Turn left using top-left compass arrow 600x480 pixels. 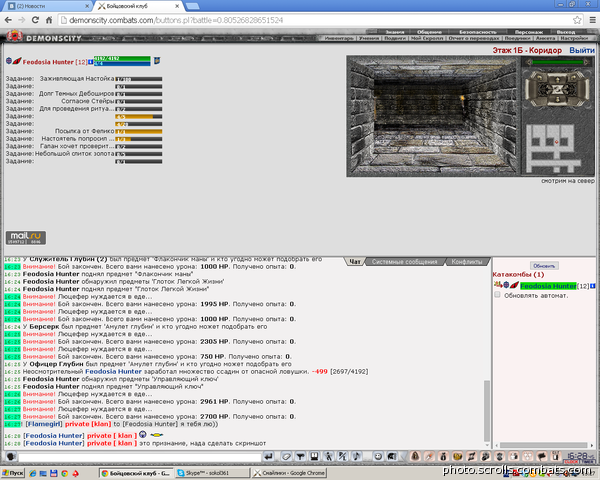tap(539, 78)
